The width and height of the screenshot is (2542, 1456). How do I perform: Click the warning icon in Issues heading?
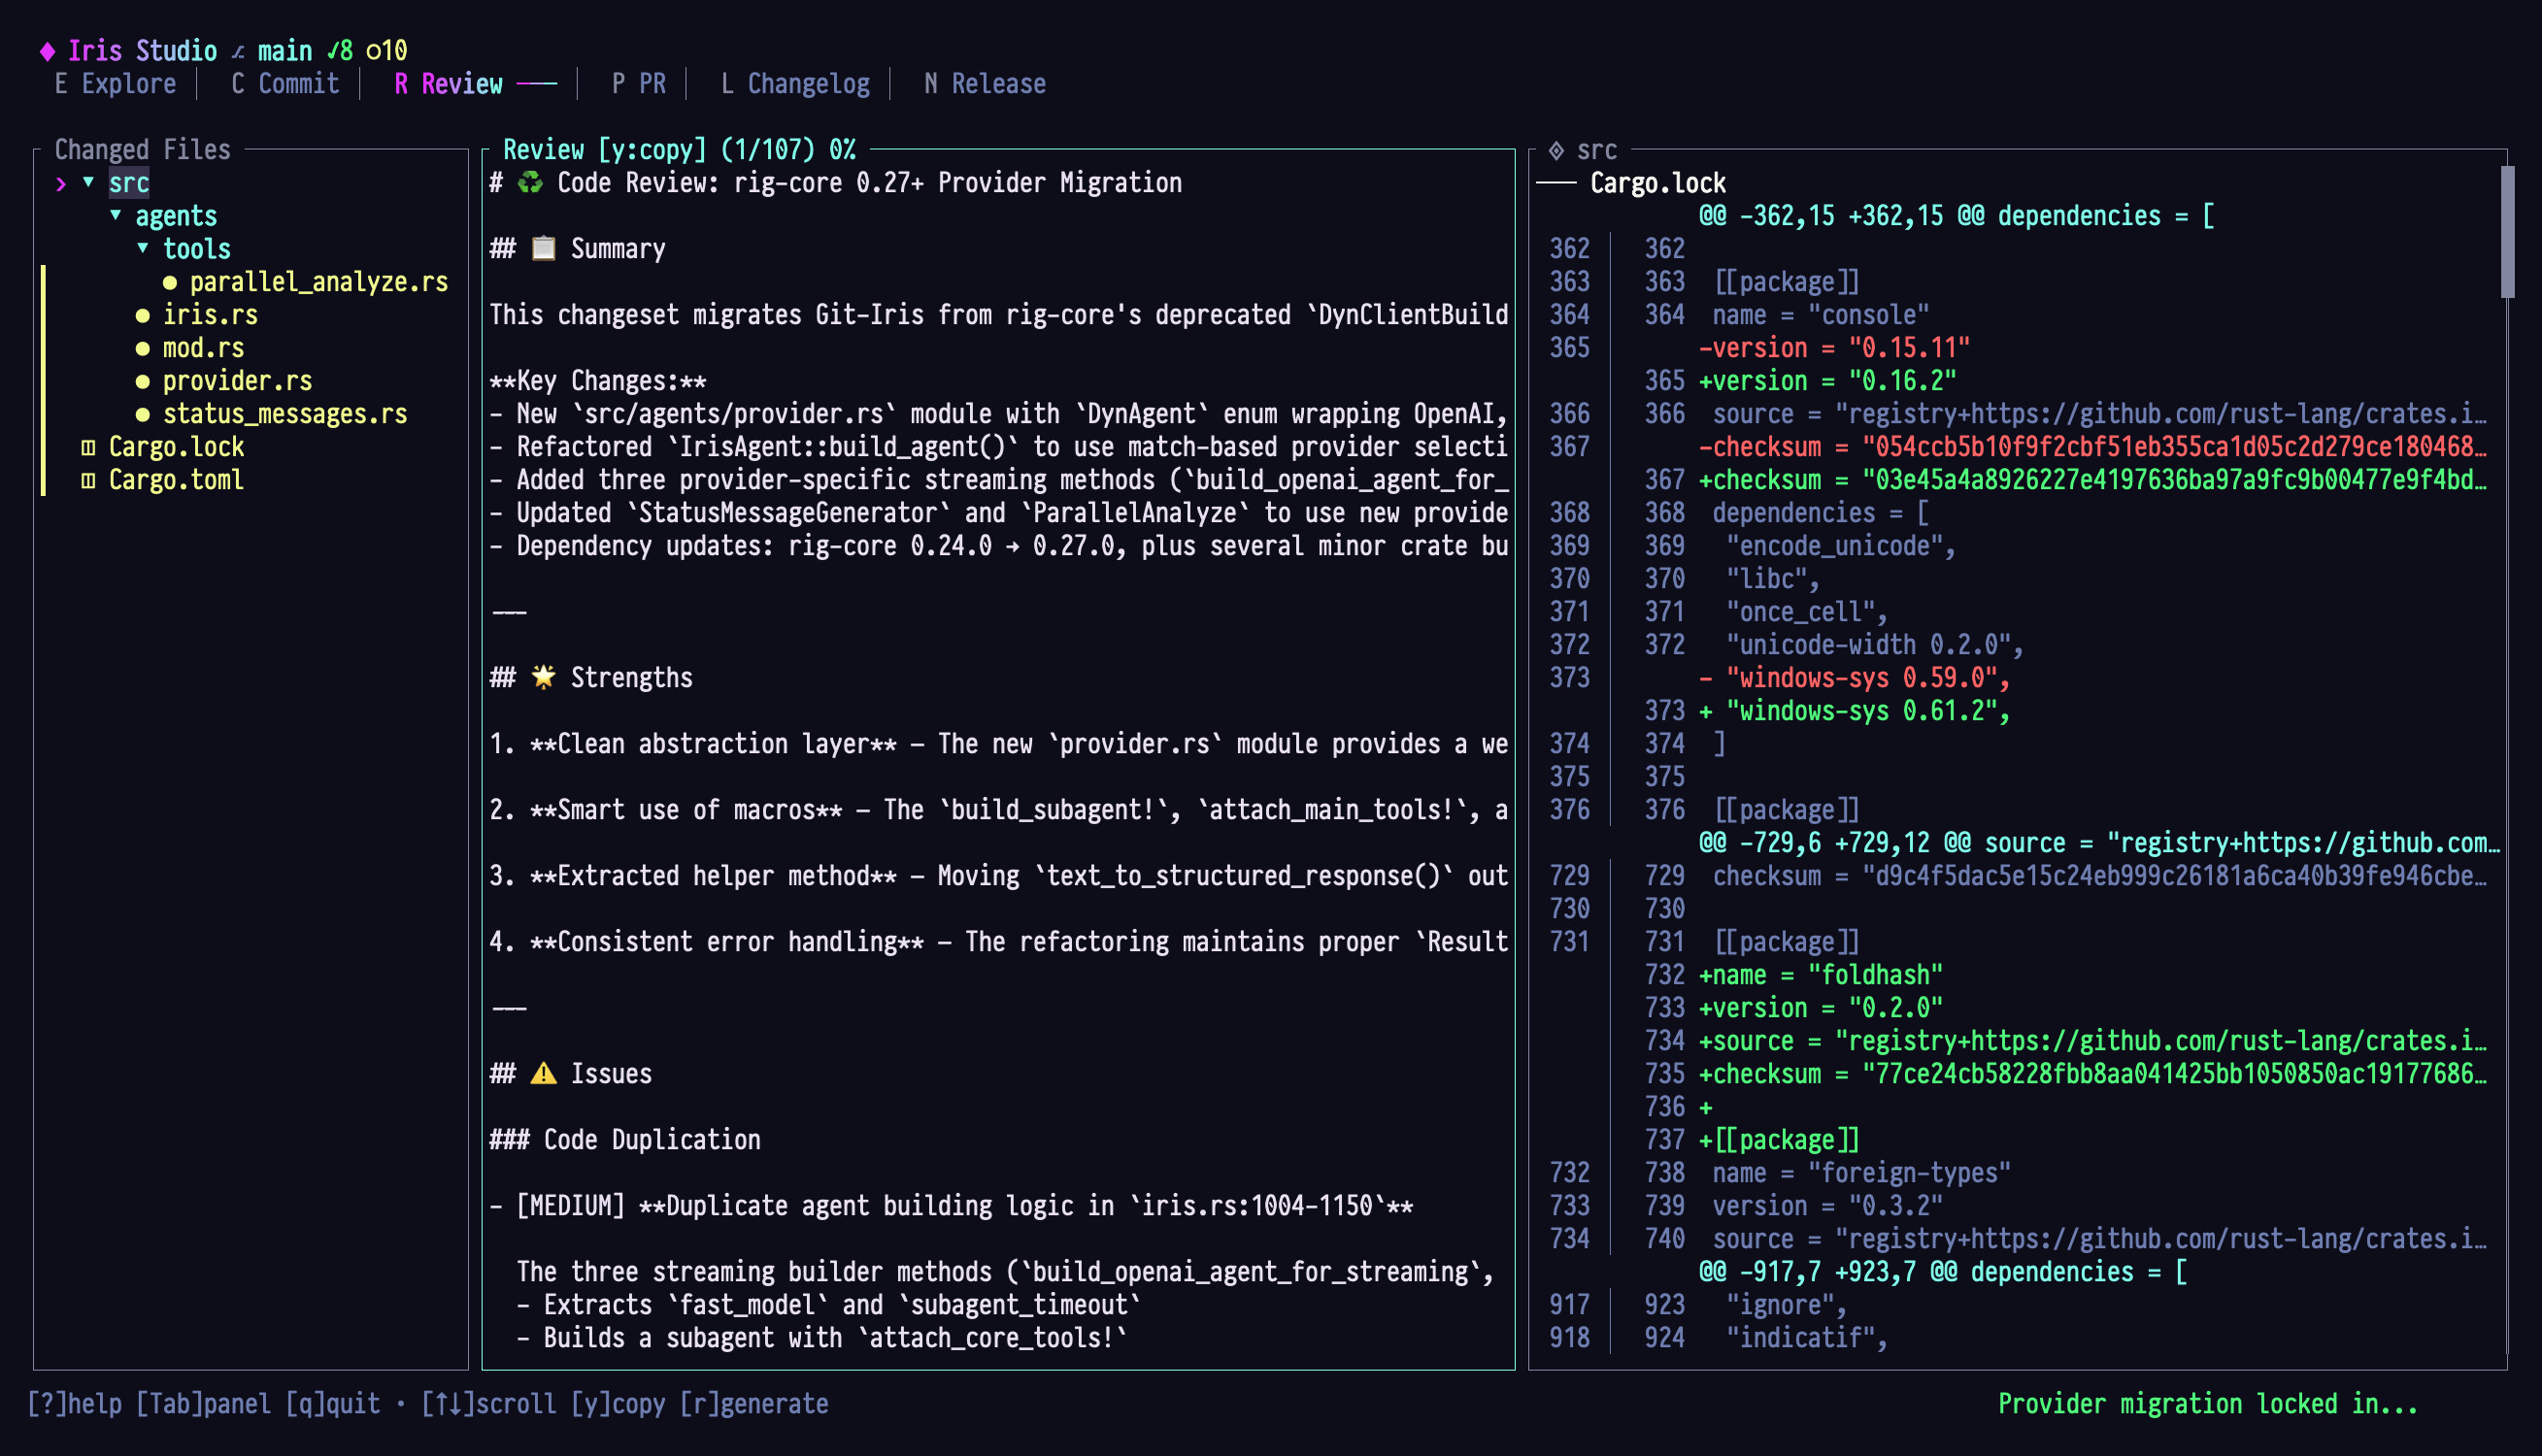(543, 1074)
